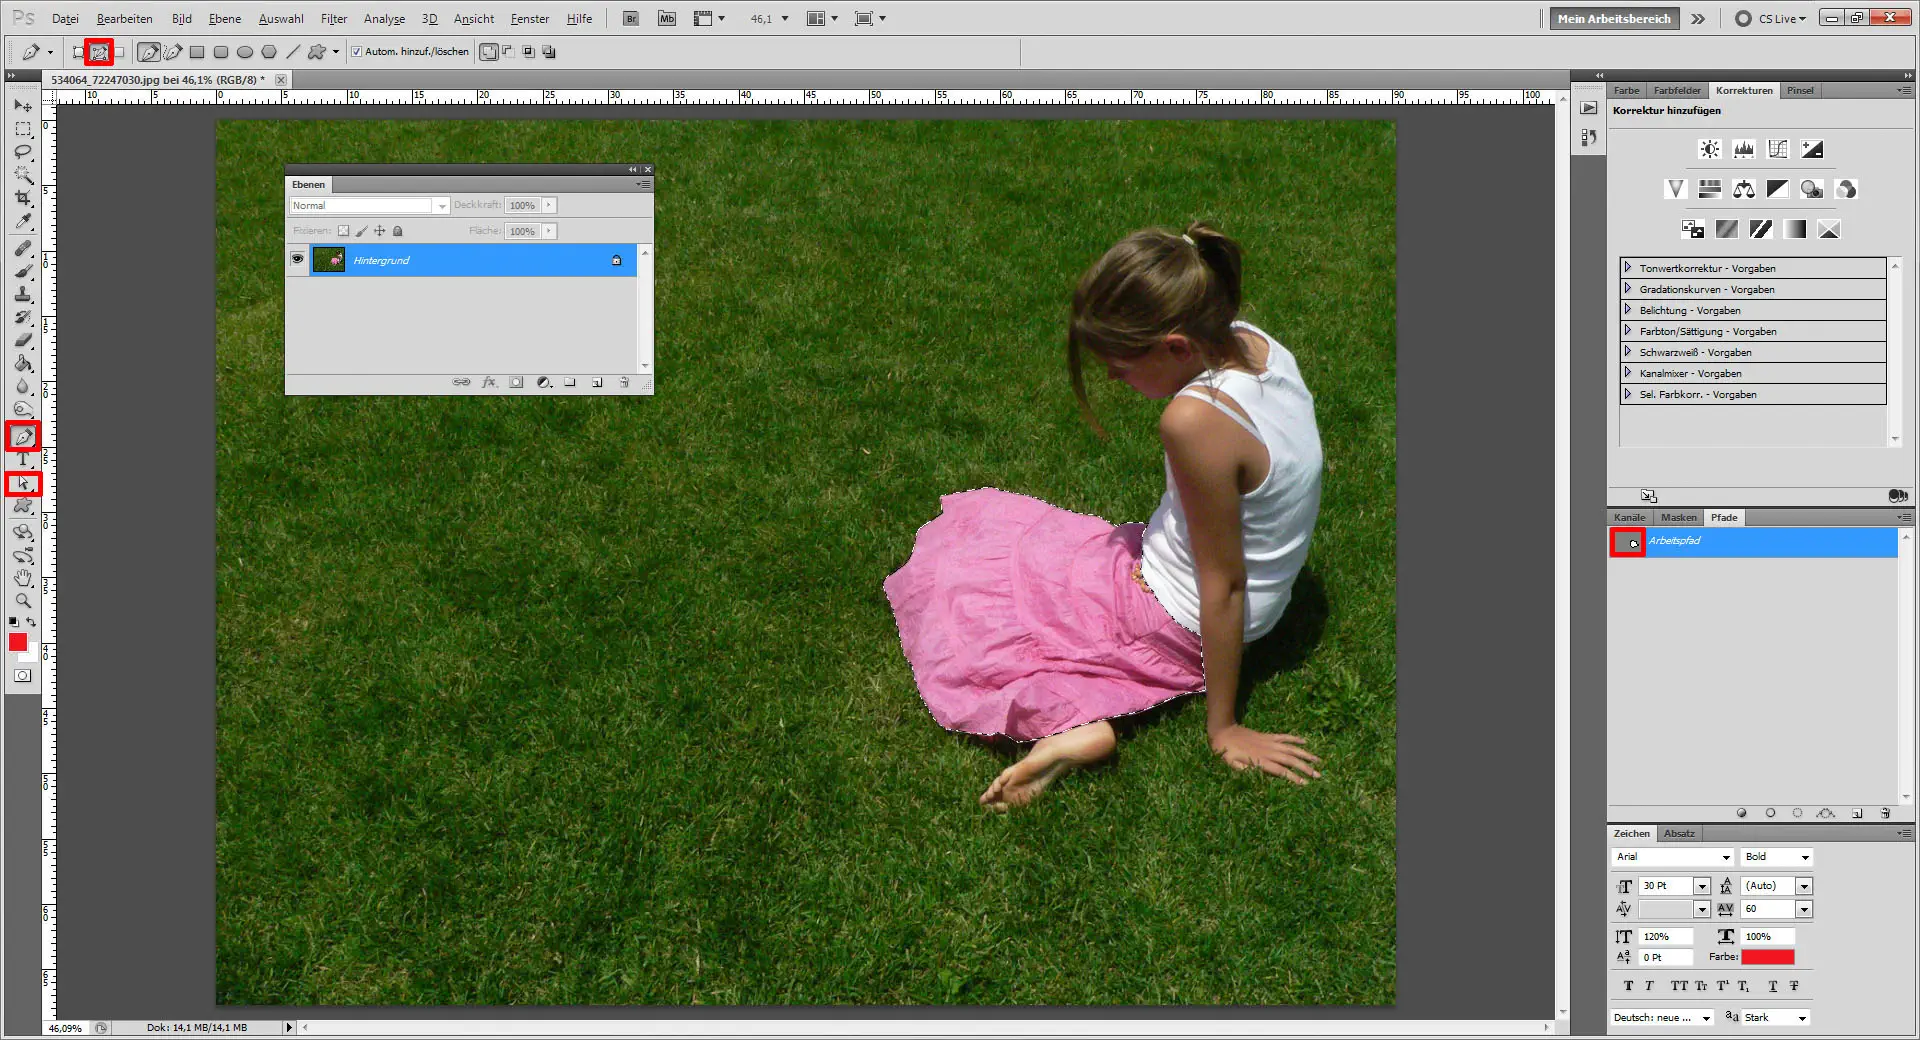
Task: Open the blend mode dropdown showing Normal
Action: point(441,205)
